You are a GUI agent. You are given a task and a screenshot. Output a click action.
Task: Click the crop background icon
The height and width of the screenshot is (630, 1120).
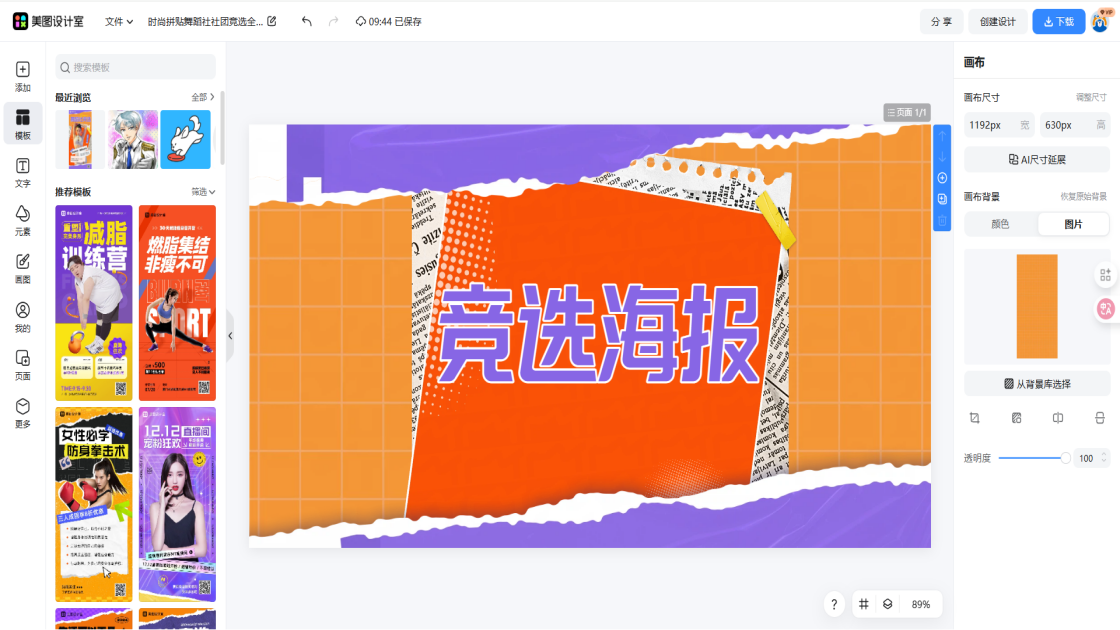click(975, 418)
